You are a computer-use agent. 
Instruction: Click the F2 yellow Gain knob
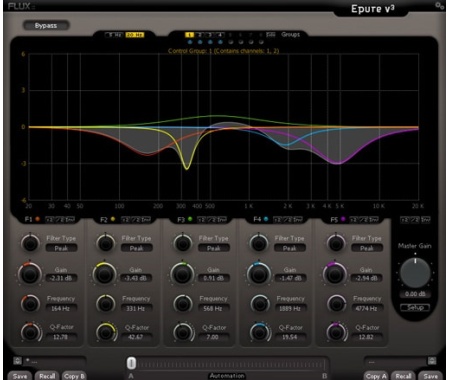(x=105, y=274)
